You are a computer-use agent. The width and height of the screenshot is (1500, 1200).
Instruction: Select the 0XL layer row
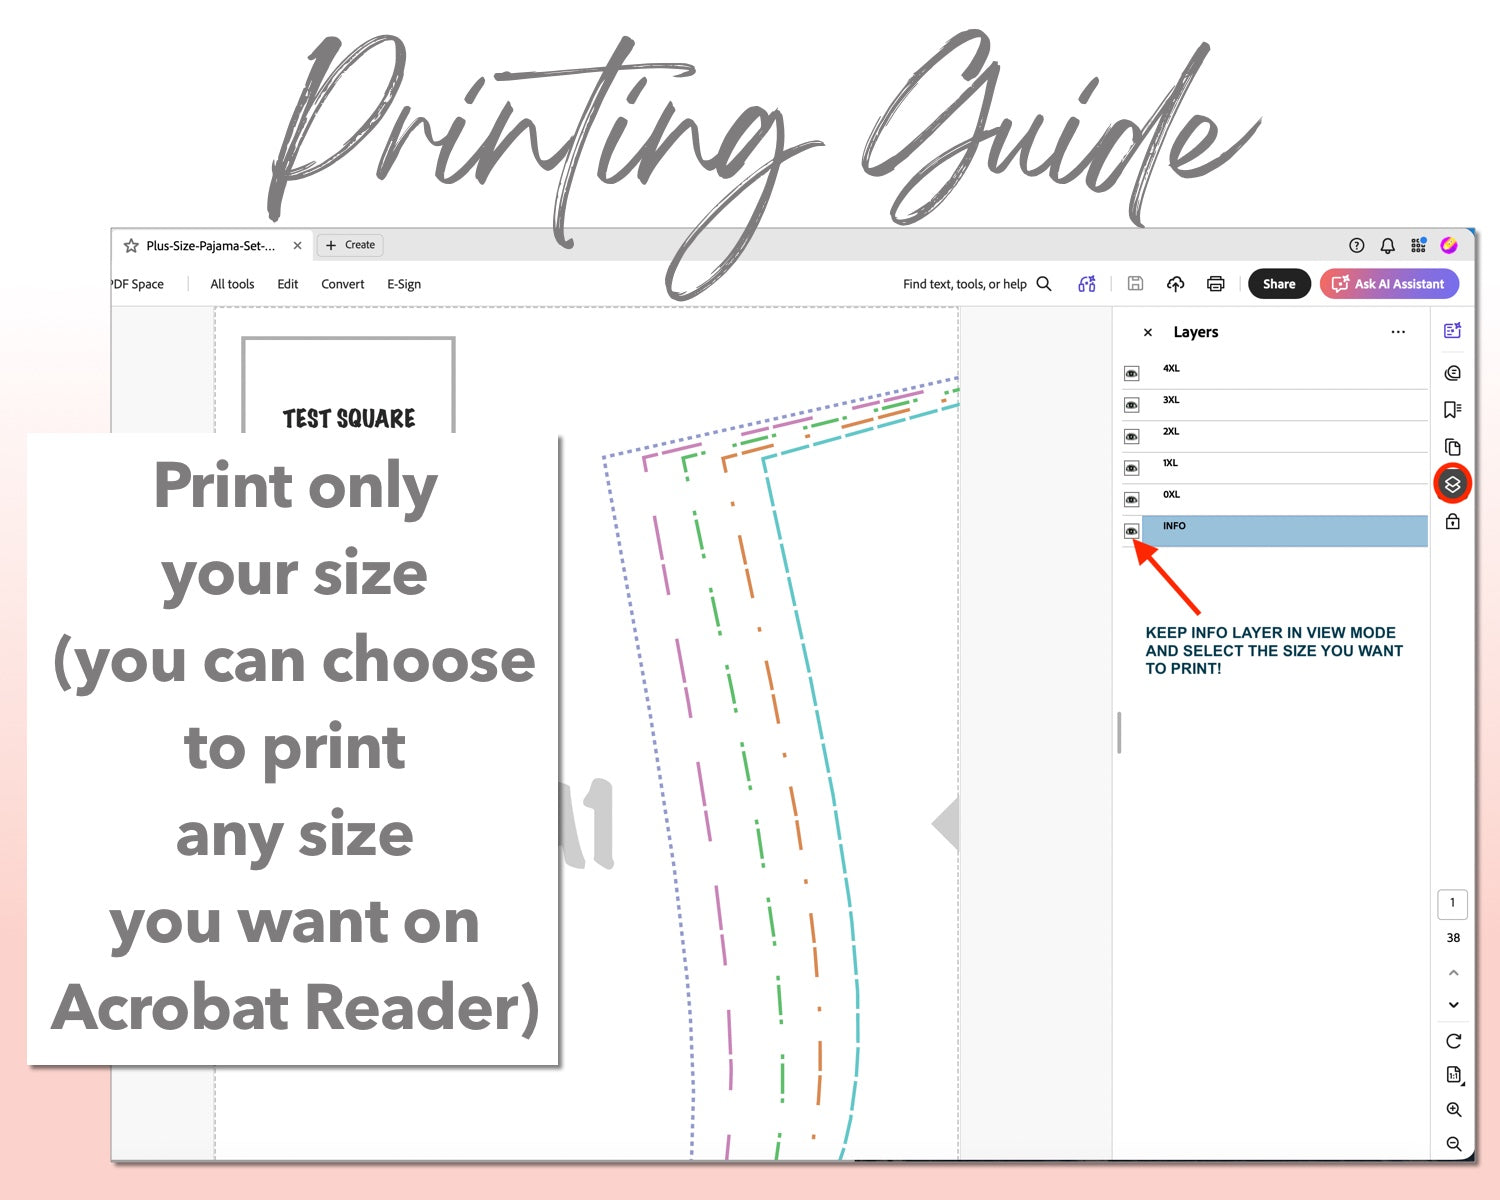coord(1285,499)
